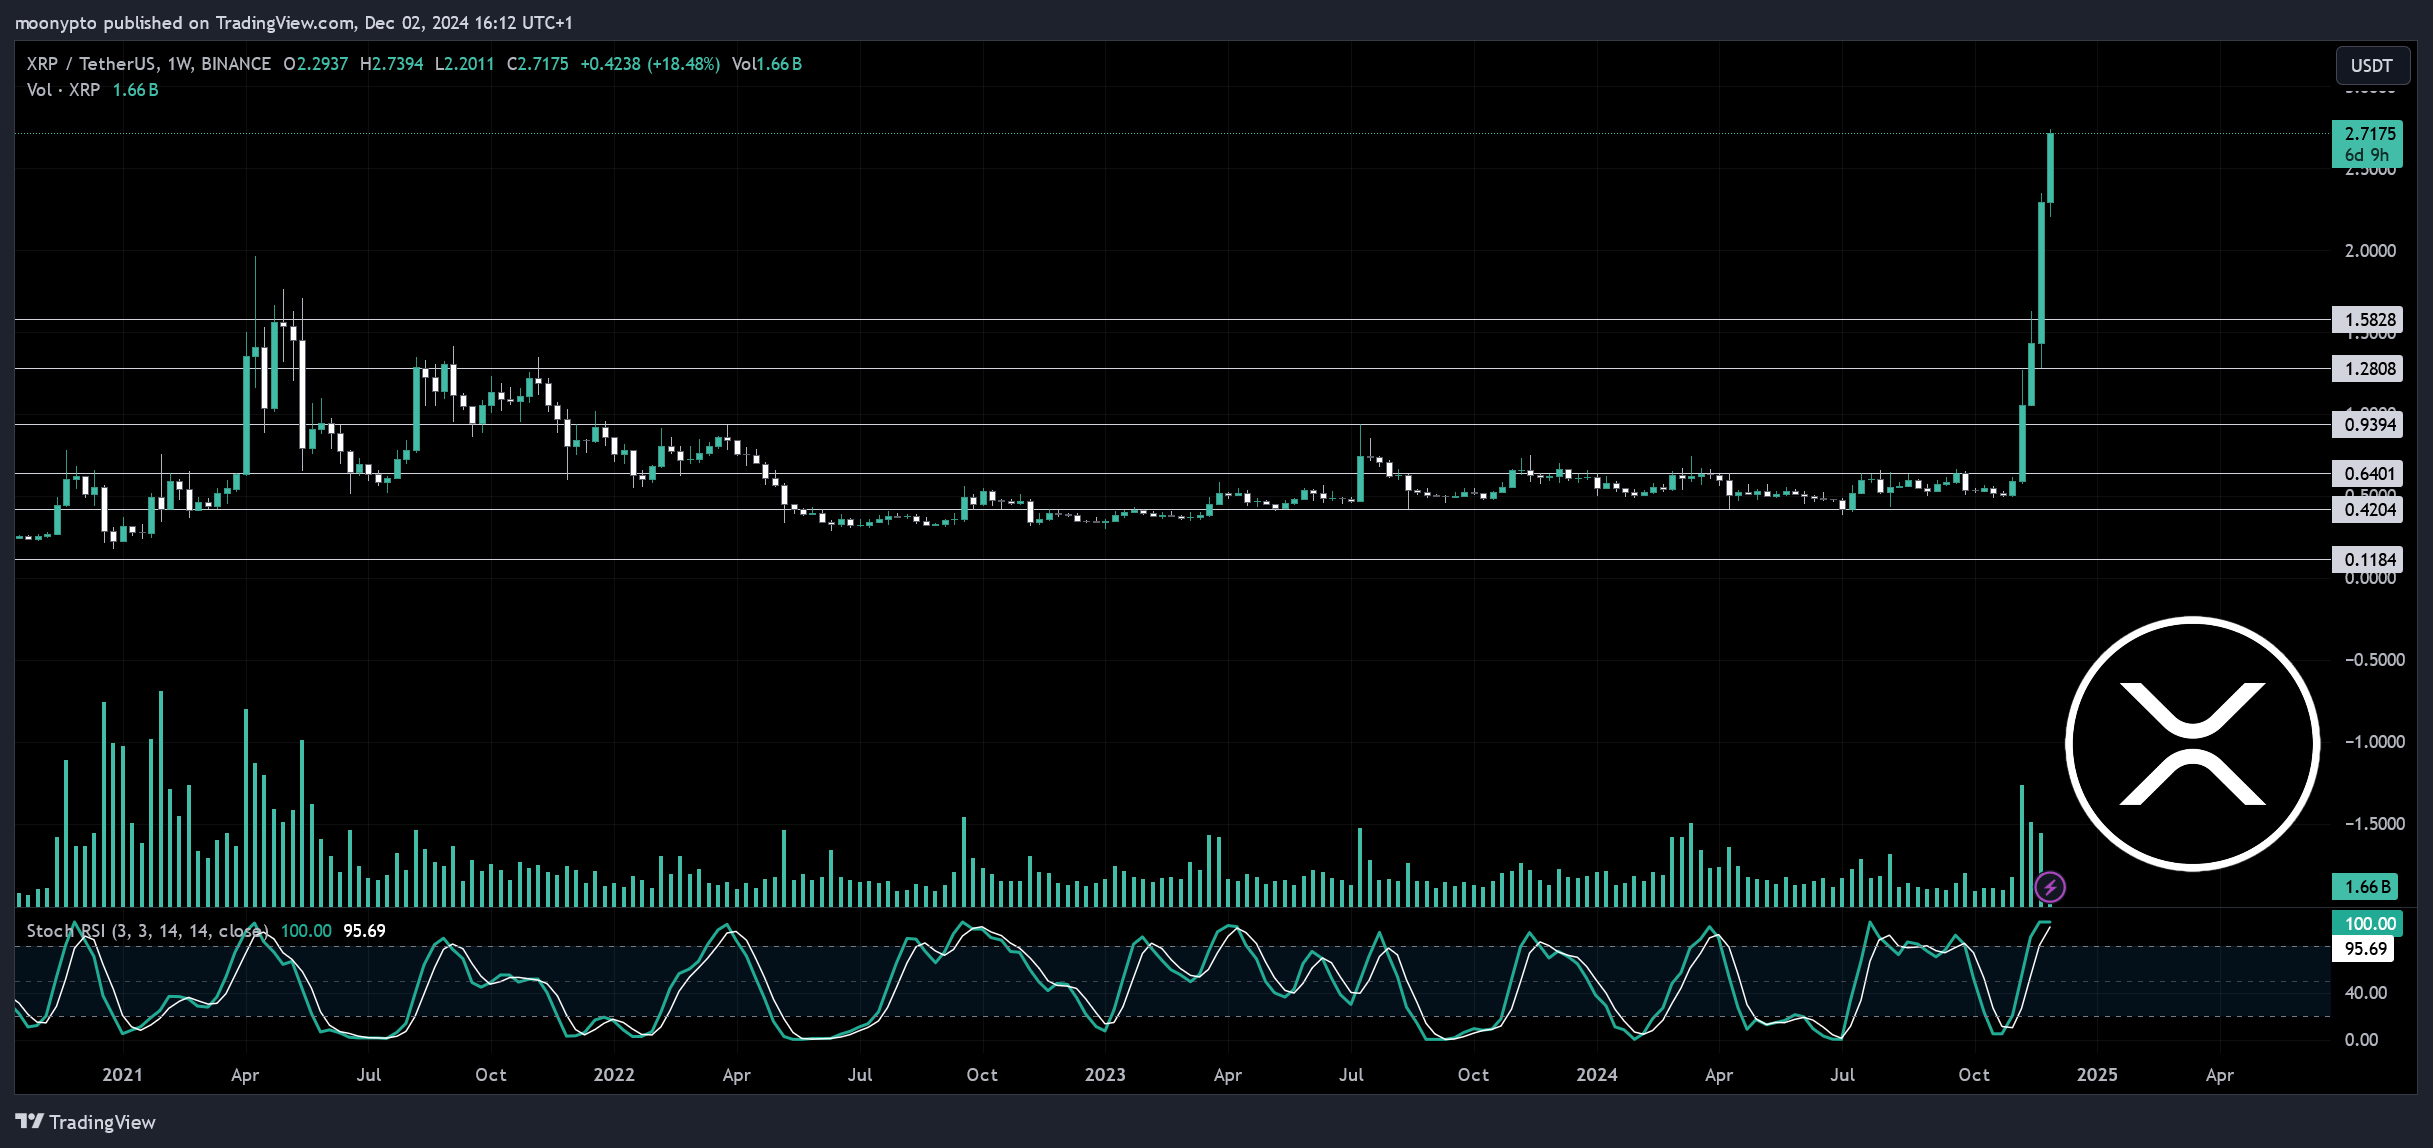The image size is (2433, 1148).
Task: Click the purple lightning bolt icon
Action: [2050, 887]
